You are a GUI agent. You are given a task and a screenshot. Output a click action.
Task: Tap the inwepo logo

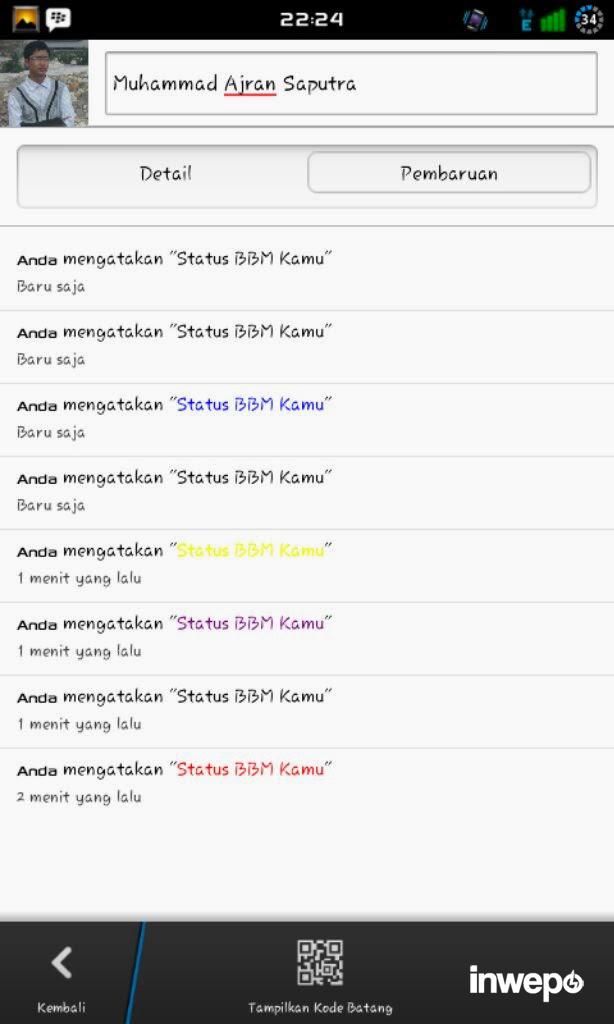527,982
